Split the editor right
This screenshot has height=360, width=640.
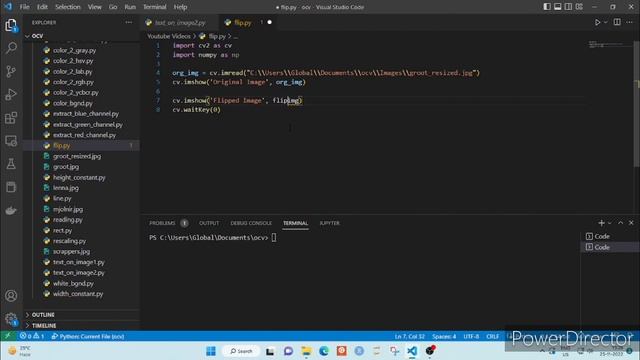coord(617,22)
